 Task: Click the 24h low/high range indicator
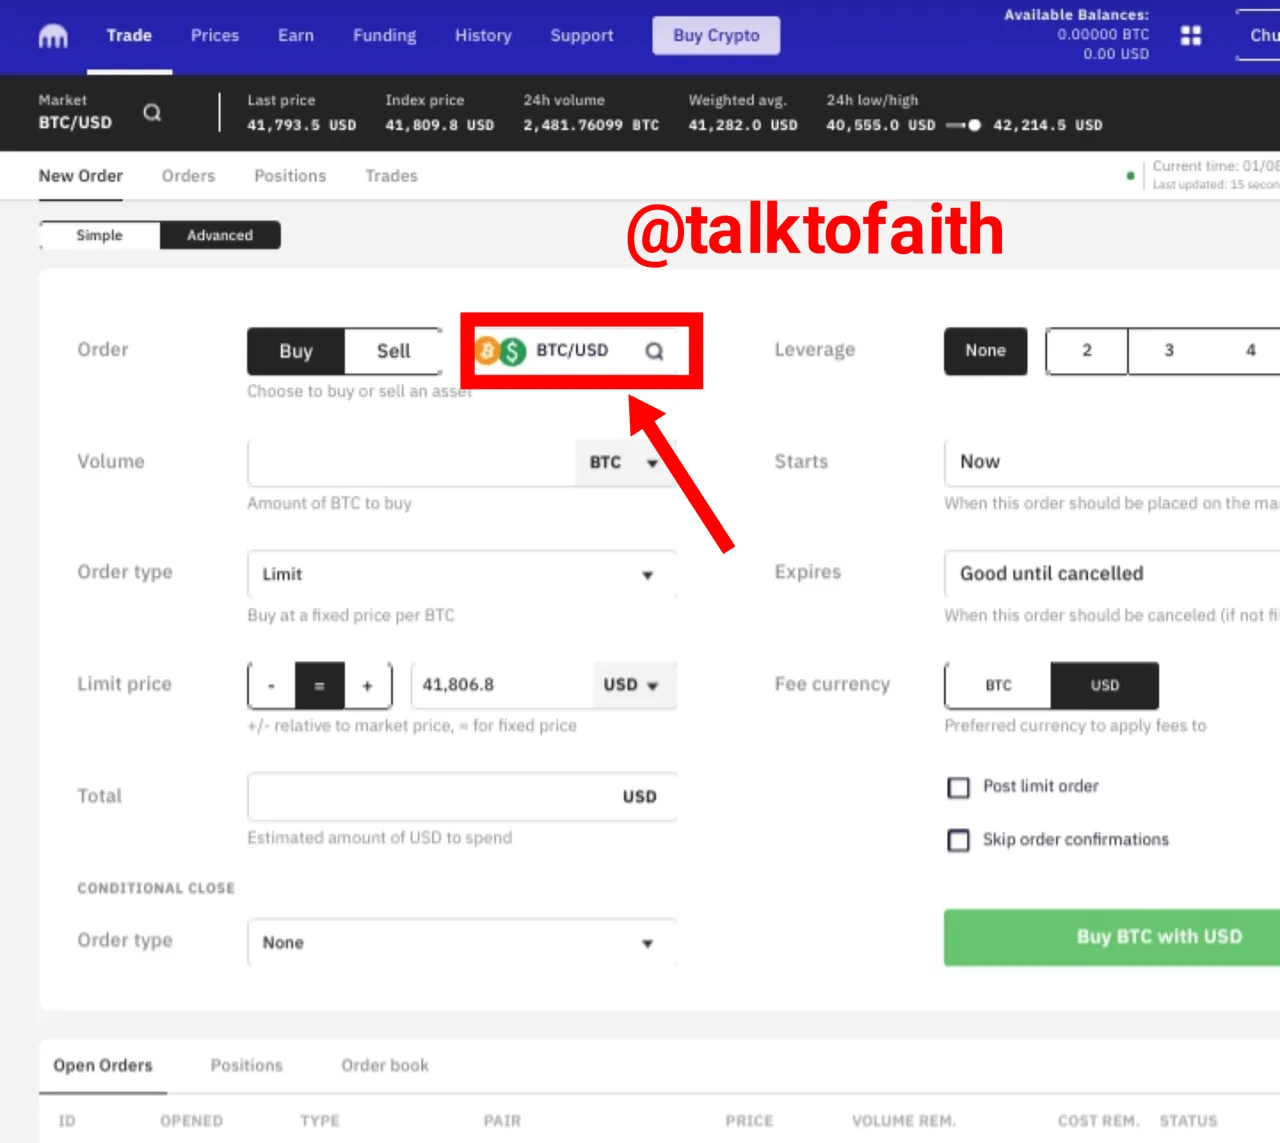[964, 125]
